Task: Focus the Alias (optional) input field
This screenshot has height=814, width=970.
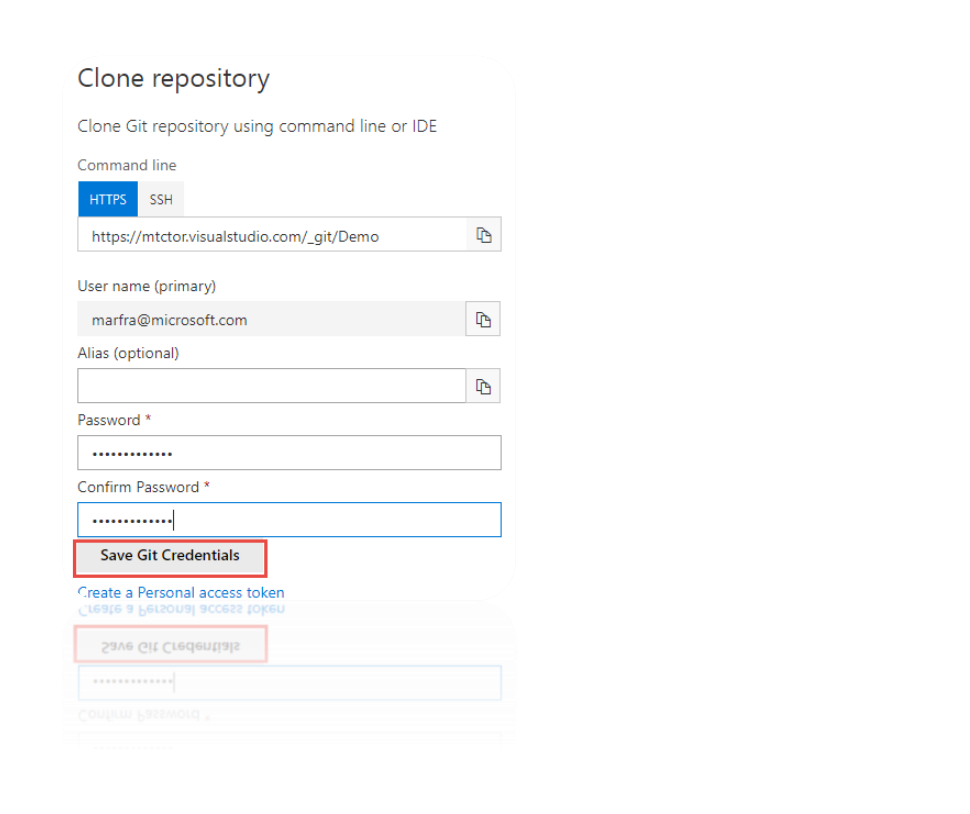Action: click(x=272, y=386)
